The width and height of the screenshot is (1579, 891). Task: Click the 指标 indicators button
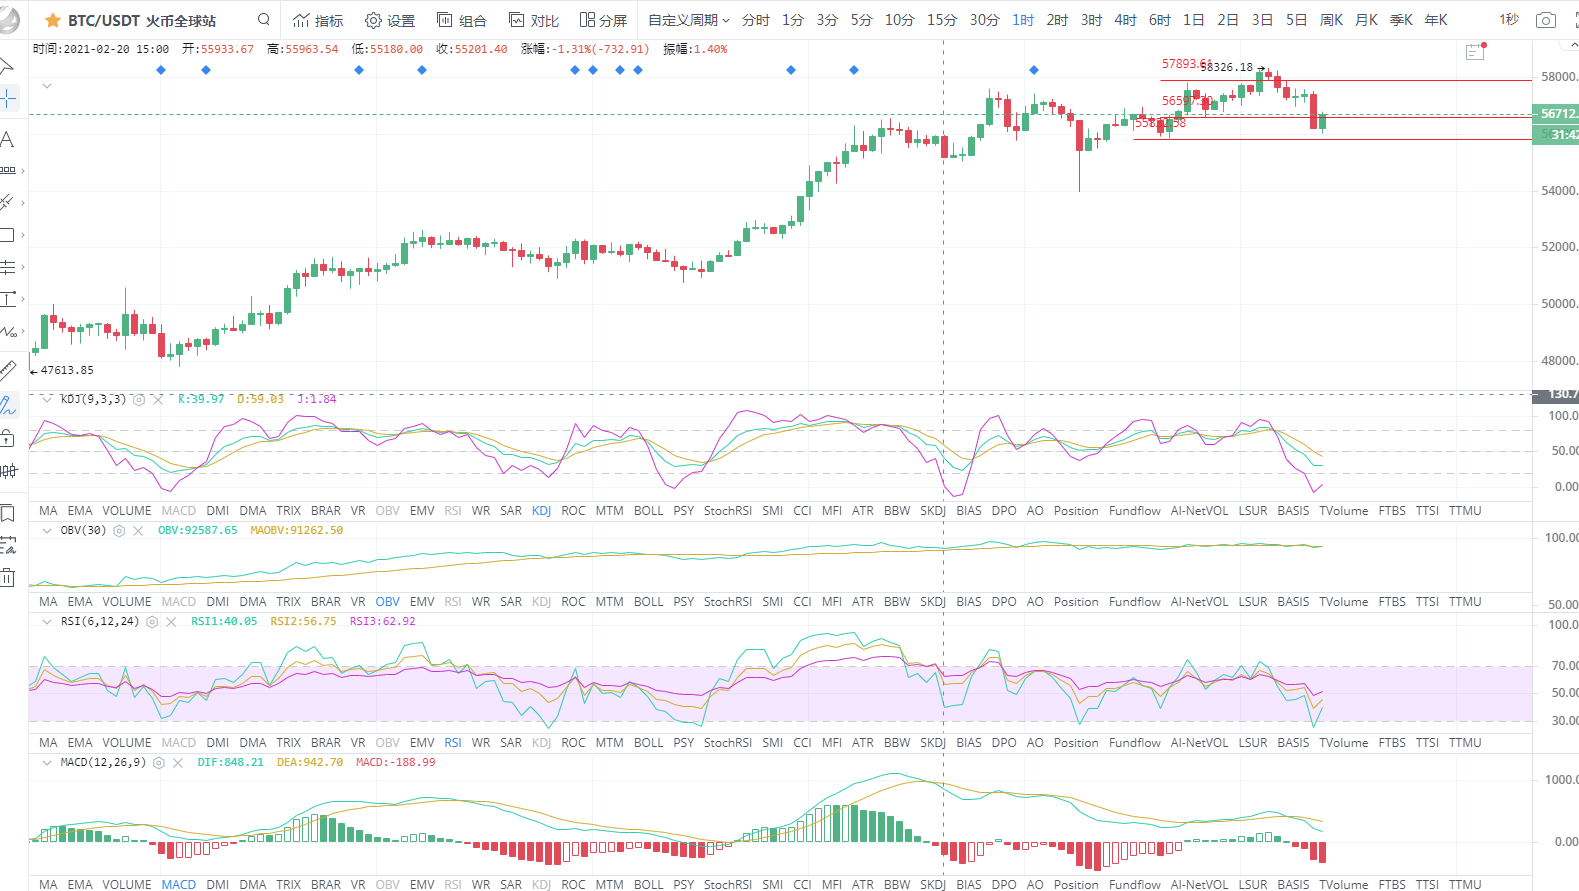click(318, 20)
